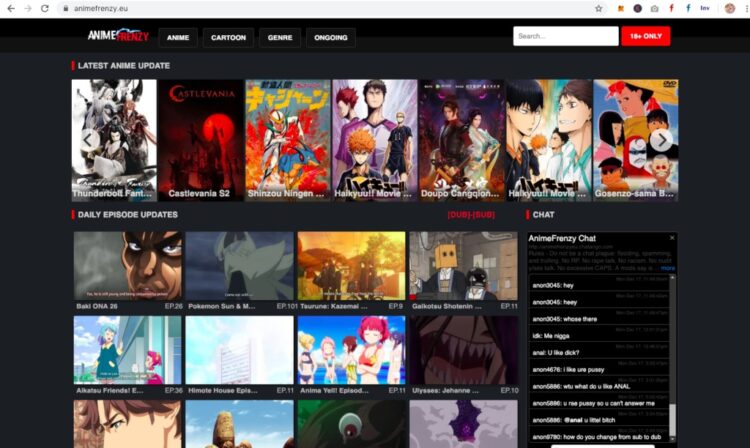Open the dark round extension icon
Screen dimensions: 750x448
[637, 8]
